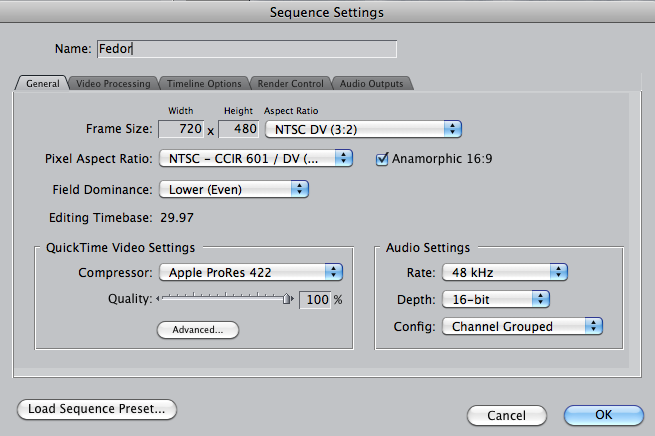Toggle the Anamorphic 16:9 checkbox
This screenshot has height=436, width=655.
(382, 158)
